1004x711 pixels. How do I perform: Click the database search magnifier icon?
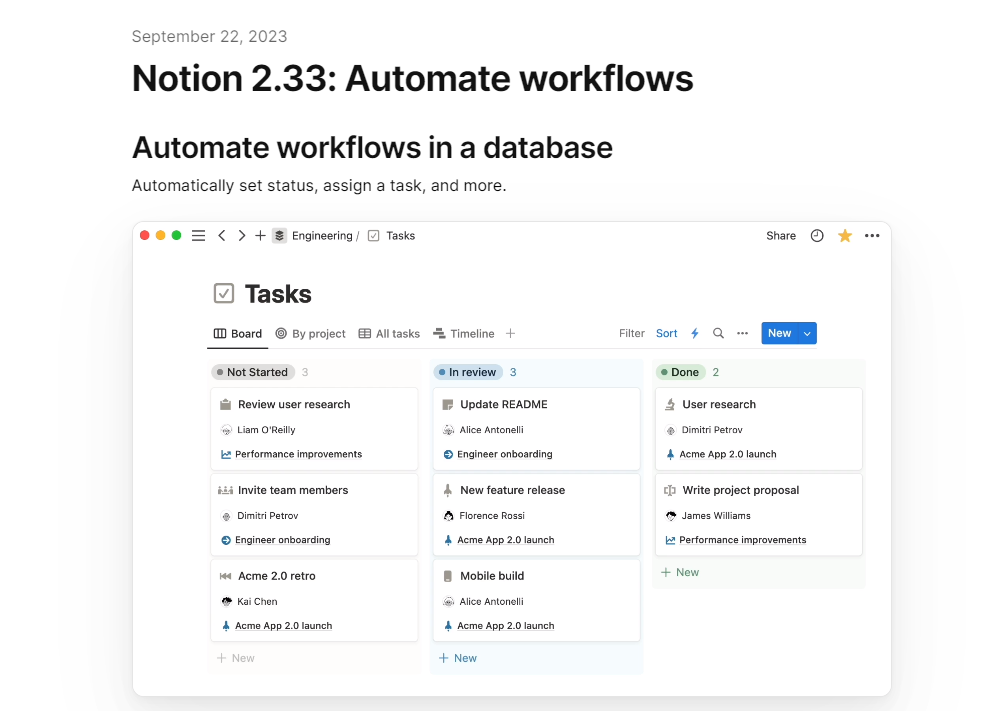pos(718,333)
